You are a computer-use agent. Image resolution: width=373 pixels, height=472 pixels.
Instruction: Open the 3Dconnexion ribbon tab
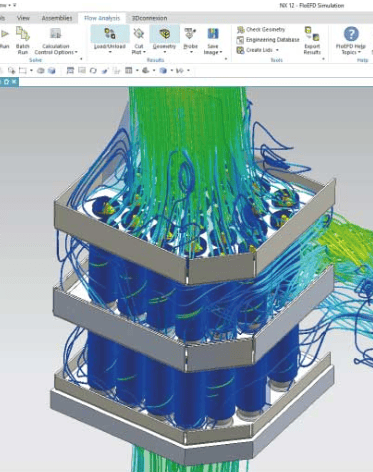click(149, 18)
